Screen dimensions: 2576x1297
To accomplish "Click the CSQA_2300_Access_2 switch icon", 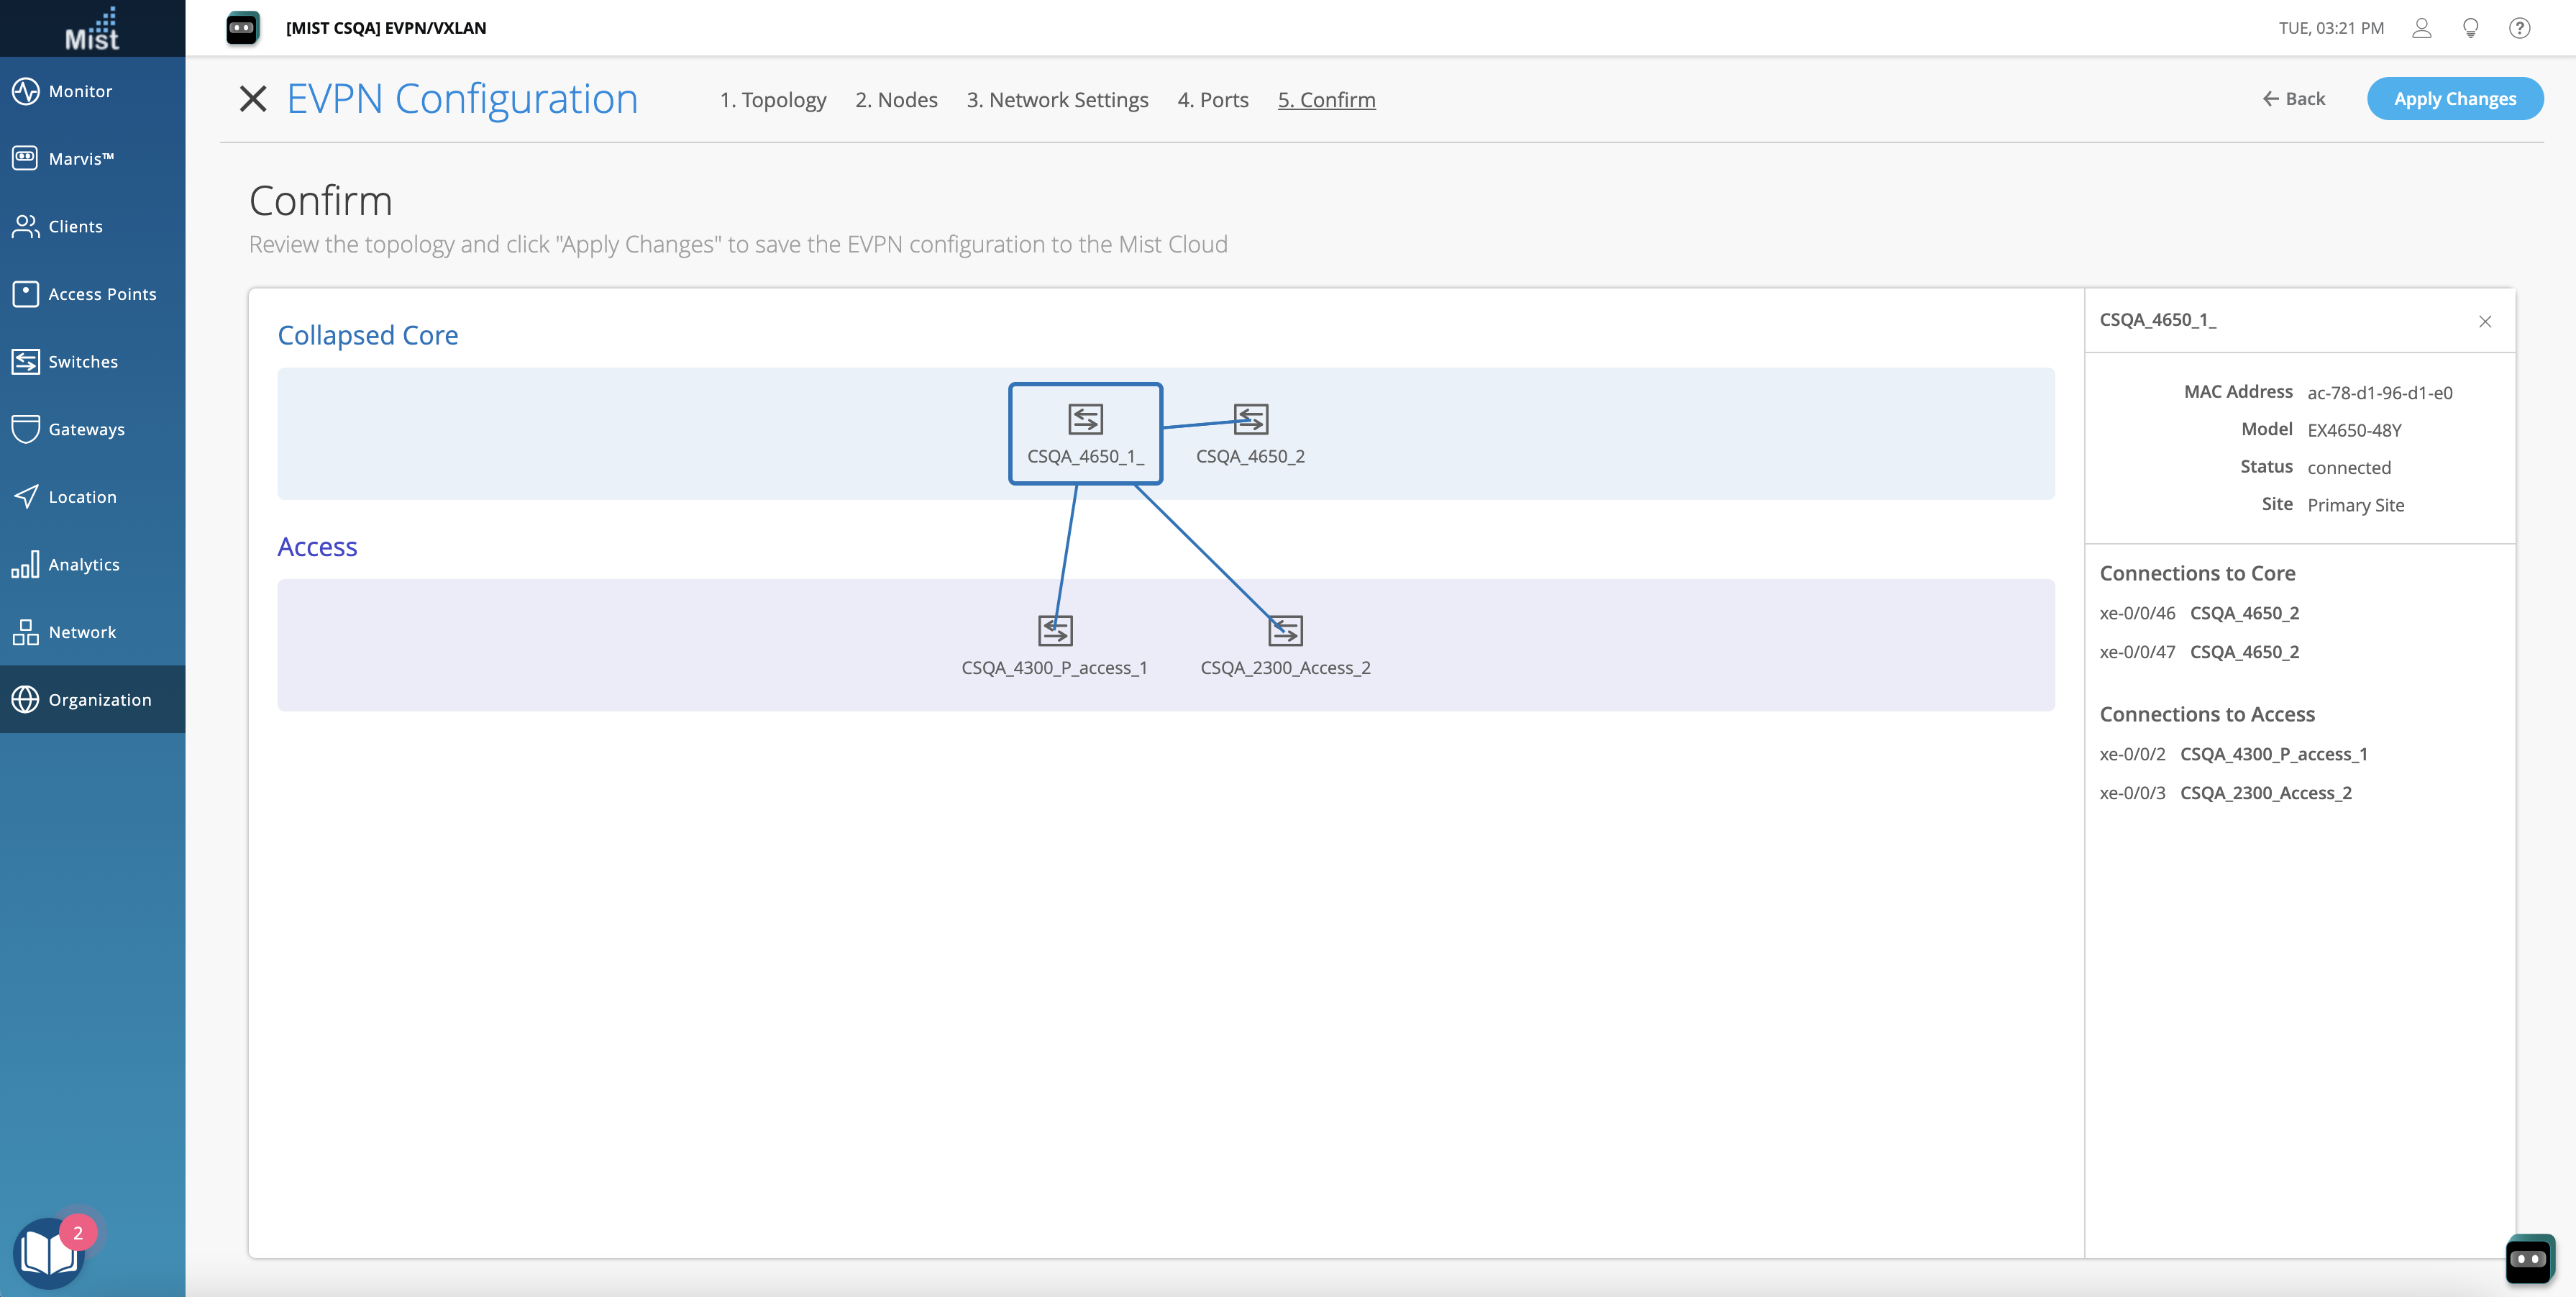I will [x=1285, y=630].
